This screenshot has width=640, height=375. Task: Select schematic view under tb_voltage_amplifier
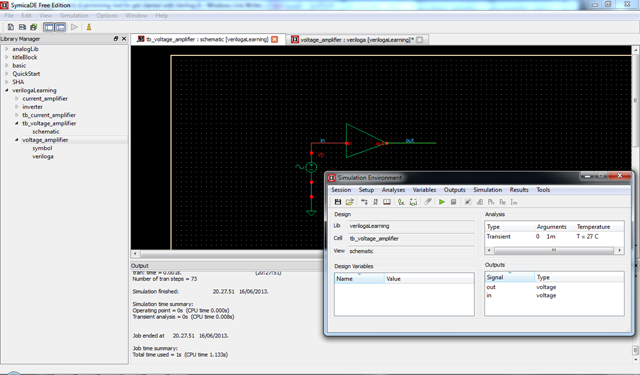(x=46, y=132)
